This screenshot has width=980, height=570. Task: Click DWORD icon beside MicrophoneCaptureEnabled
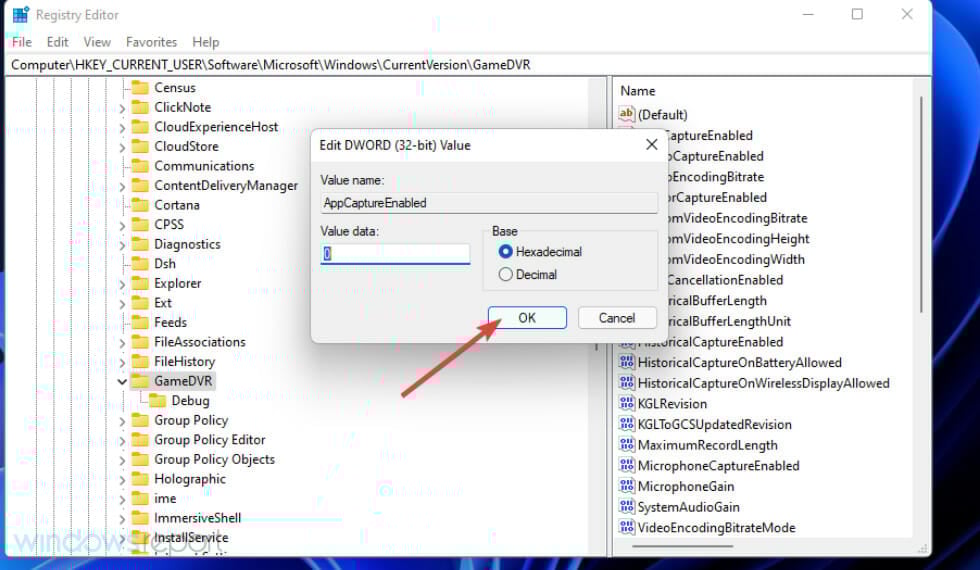pos(626,465)
